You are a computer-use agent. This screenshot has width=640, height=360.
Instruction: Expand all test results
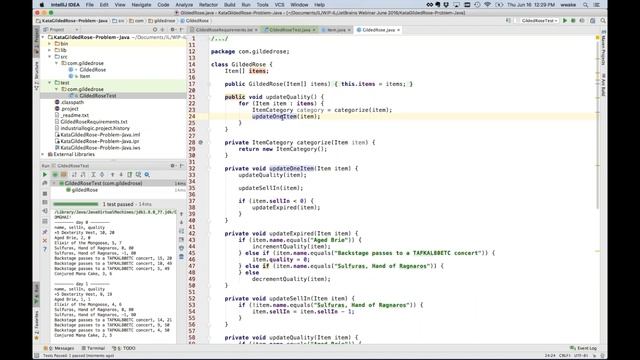tap(93, 175)
